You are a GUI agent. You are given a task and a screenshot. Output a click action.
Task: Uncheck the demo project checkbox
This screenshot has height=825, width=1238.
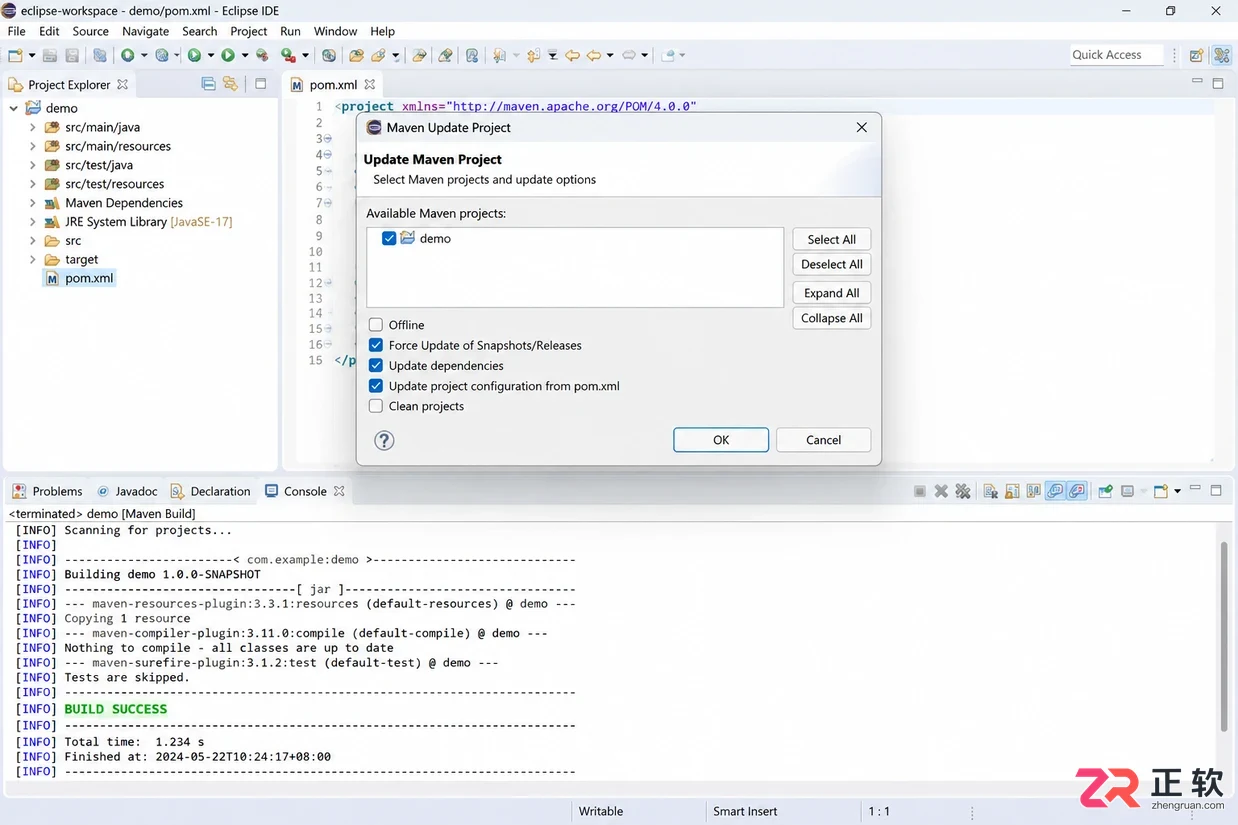click(389, 239)
